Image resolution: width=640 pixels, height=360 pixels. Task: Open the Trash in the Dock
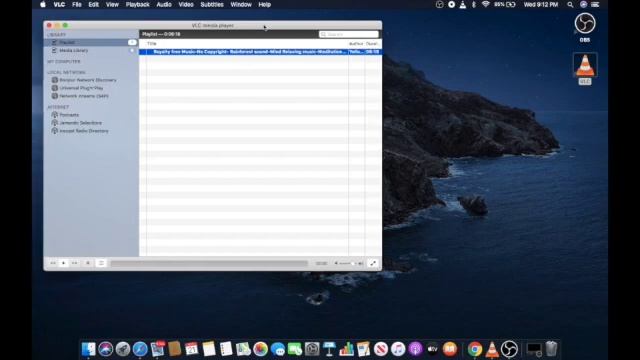click(x=551, y=349)
